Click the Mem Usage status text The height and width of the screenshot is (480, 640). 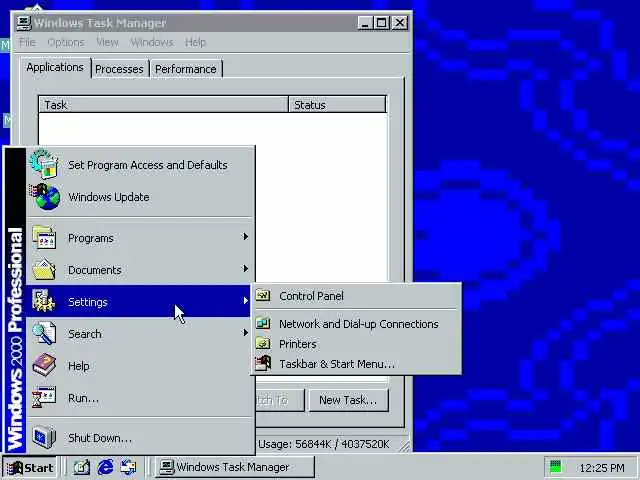[324, 444]
